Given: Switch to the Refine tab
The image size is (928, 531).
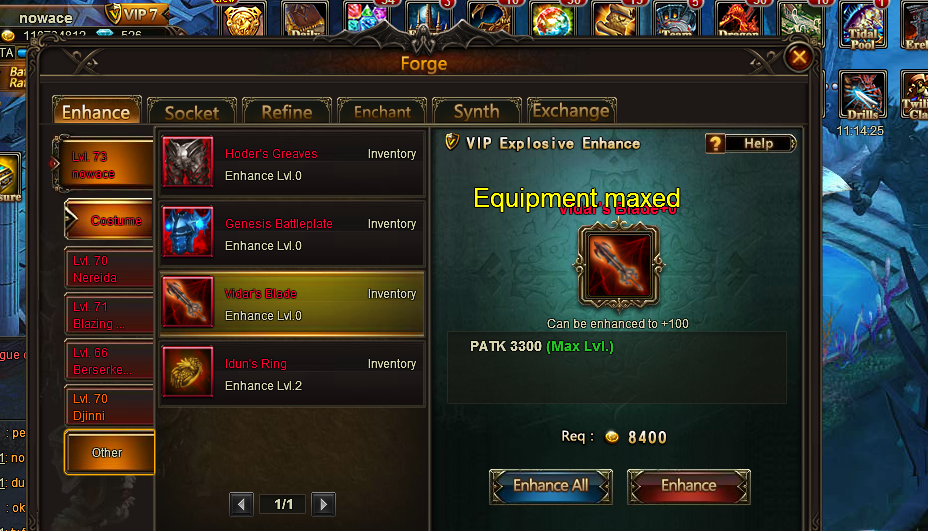Looking at the screenshot, I should click(287, 111).
